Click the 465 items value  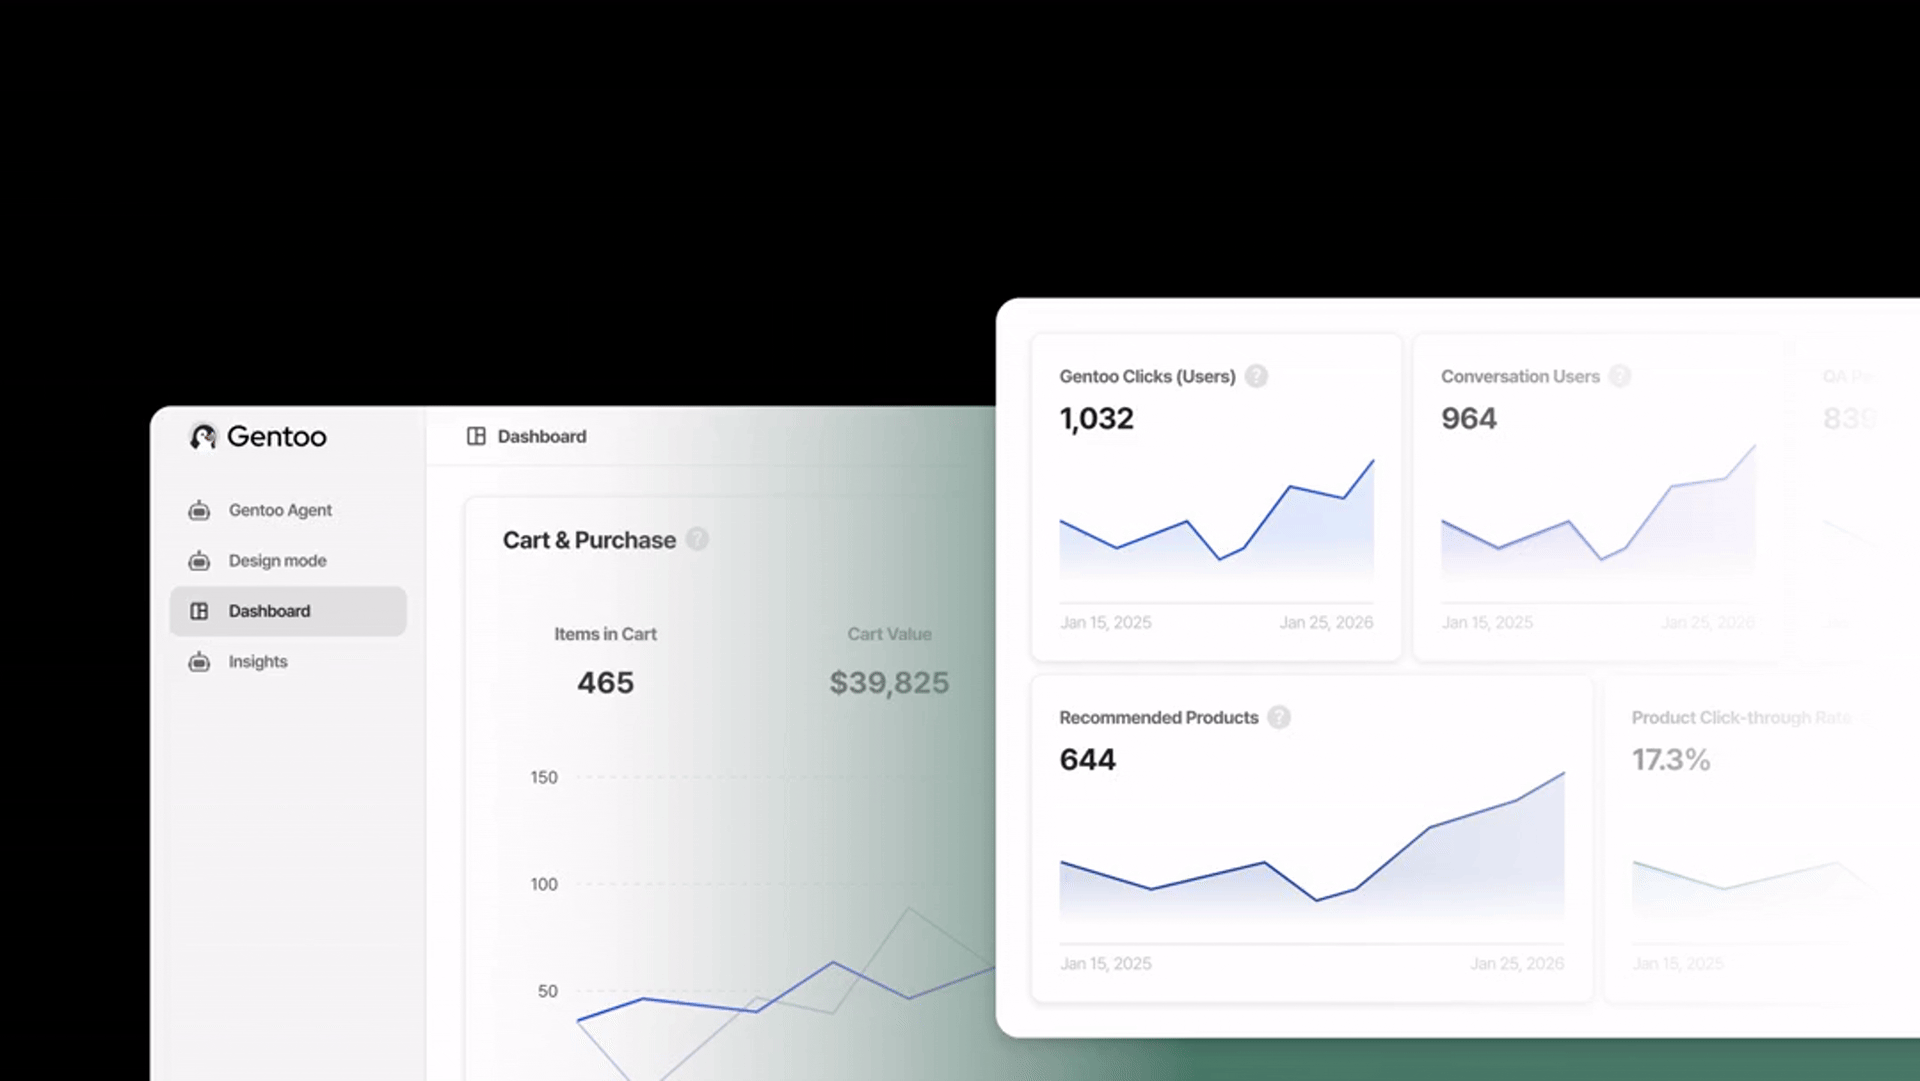(x=605, y=683)
